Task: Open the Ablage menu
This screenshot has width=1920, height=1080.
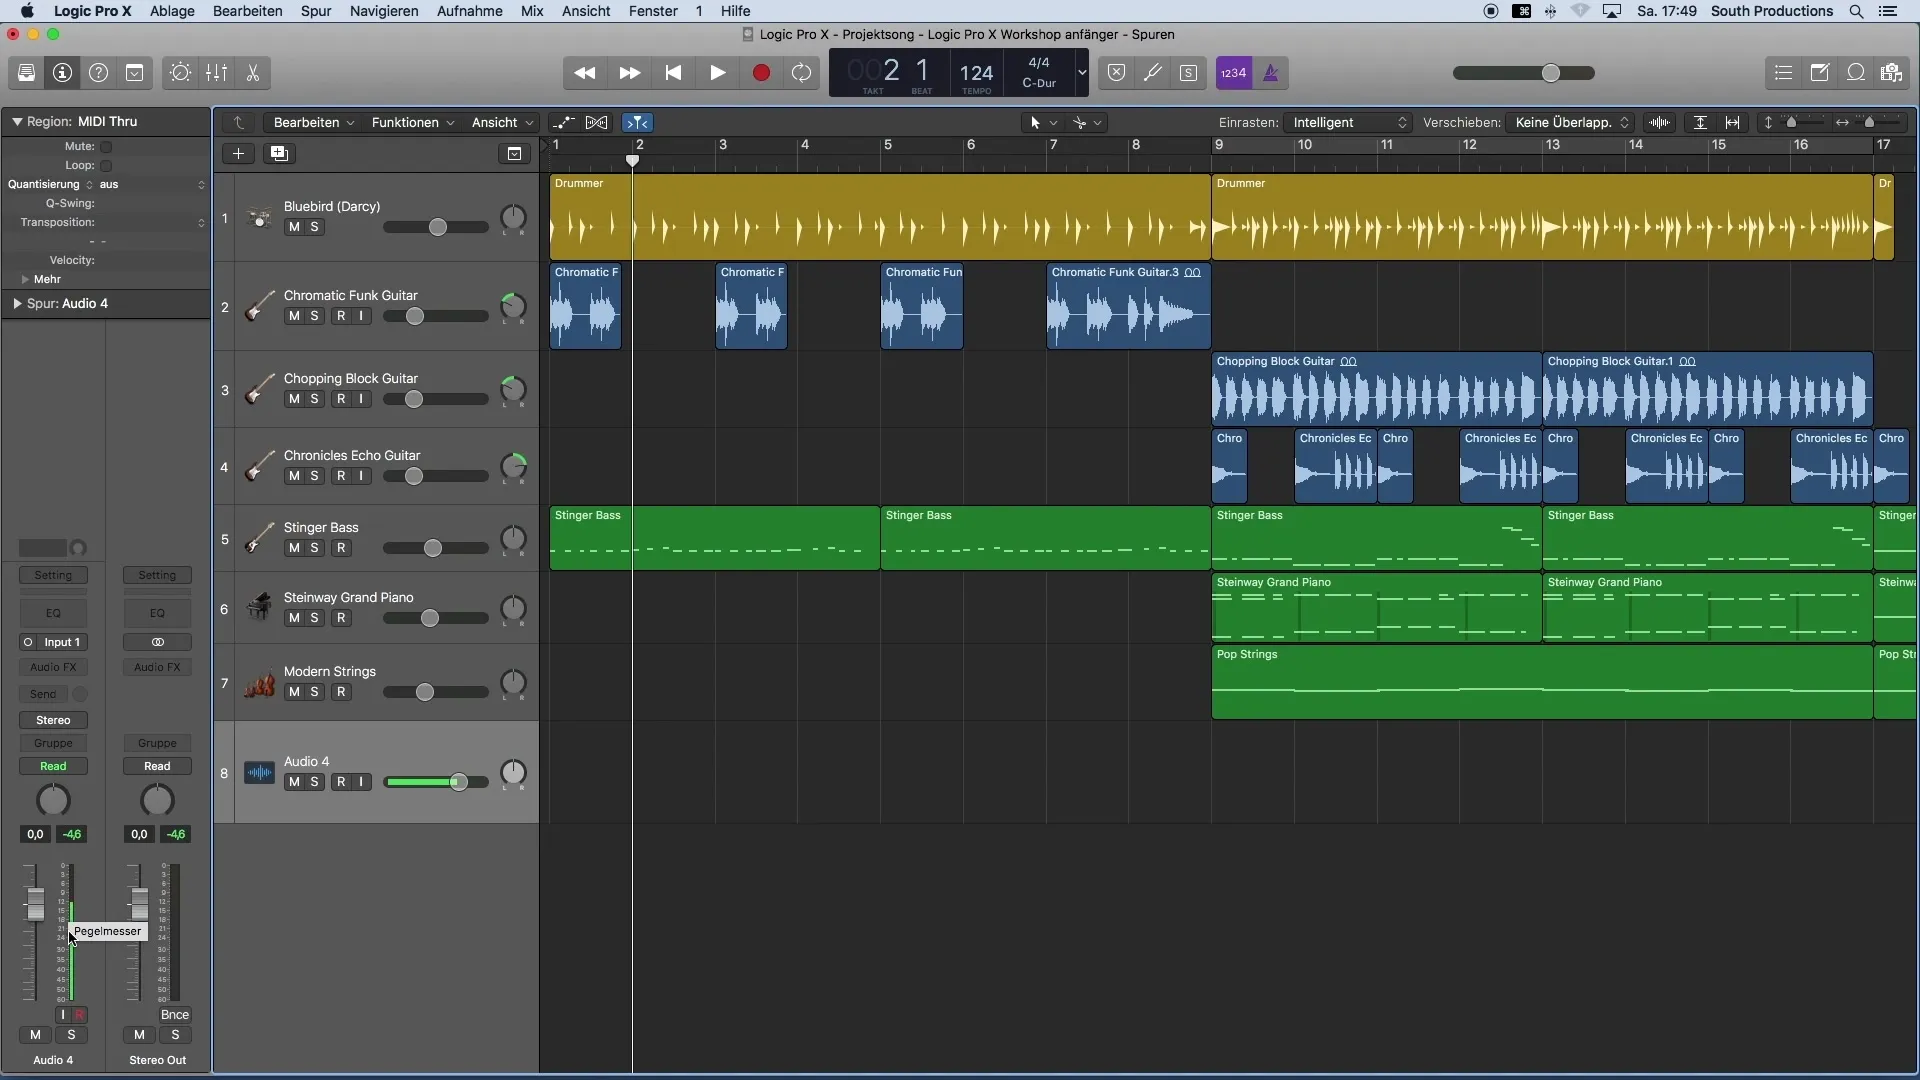Action: coord(172,11)
